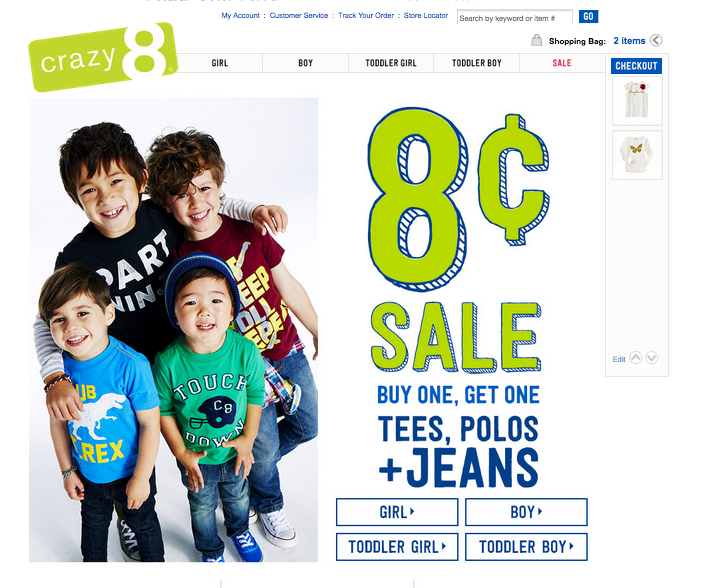The height and width of the screenshot is (588, 704).
Task: Click the GO search button
Action: [x=588, y=17]
